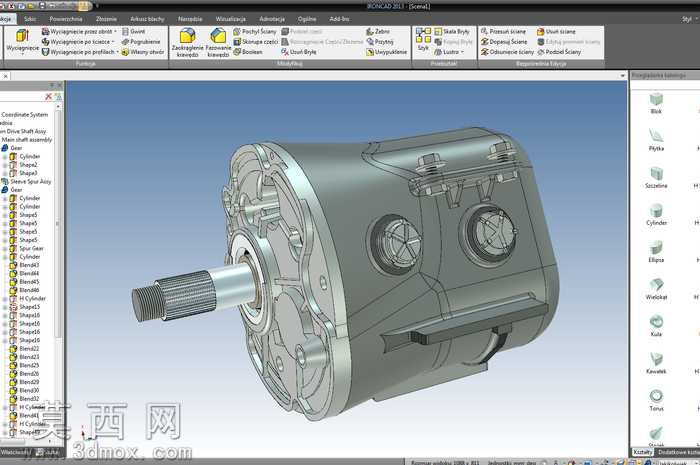Click the Dopasuj Ścianę tool
Screen dimensions: 700x465
point(504,42)
